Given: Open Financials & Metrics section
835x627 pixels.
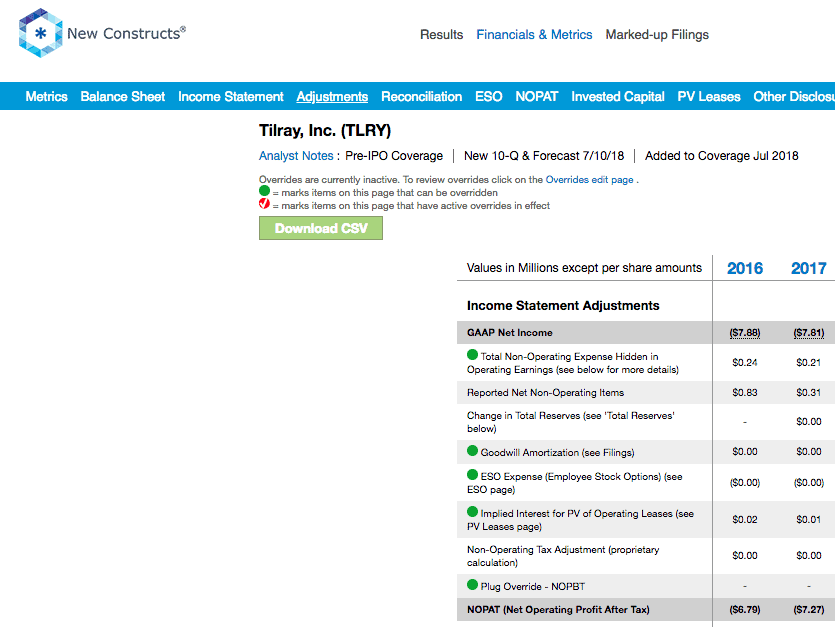Looking at the screenshot, I should (x=534, y=35).
